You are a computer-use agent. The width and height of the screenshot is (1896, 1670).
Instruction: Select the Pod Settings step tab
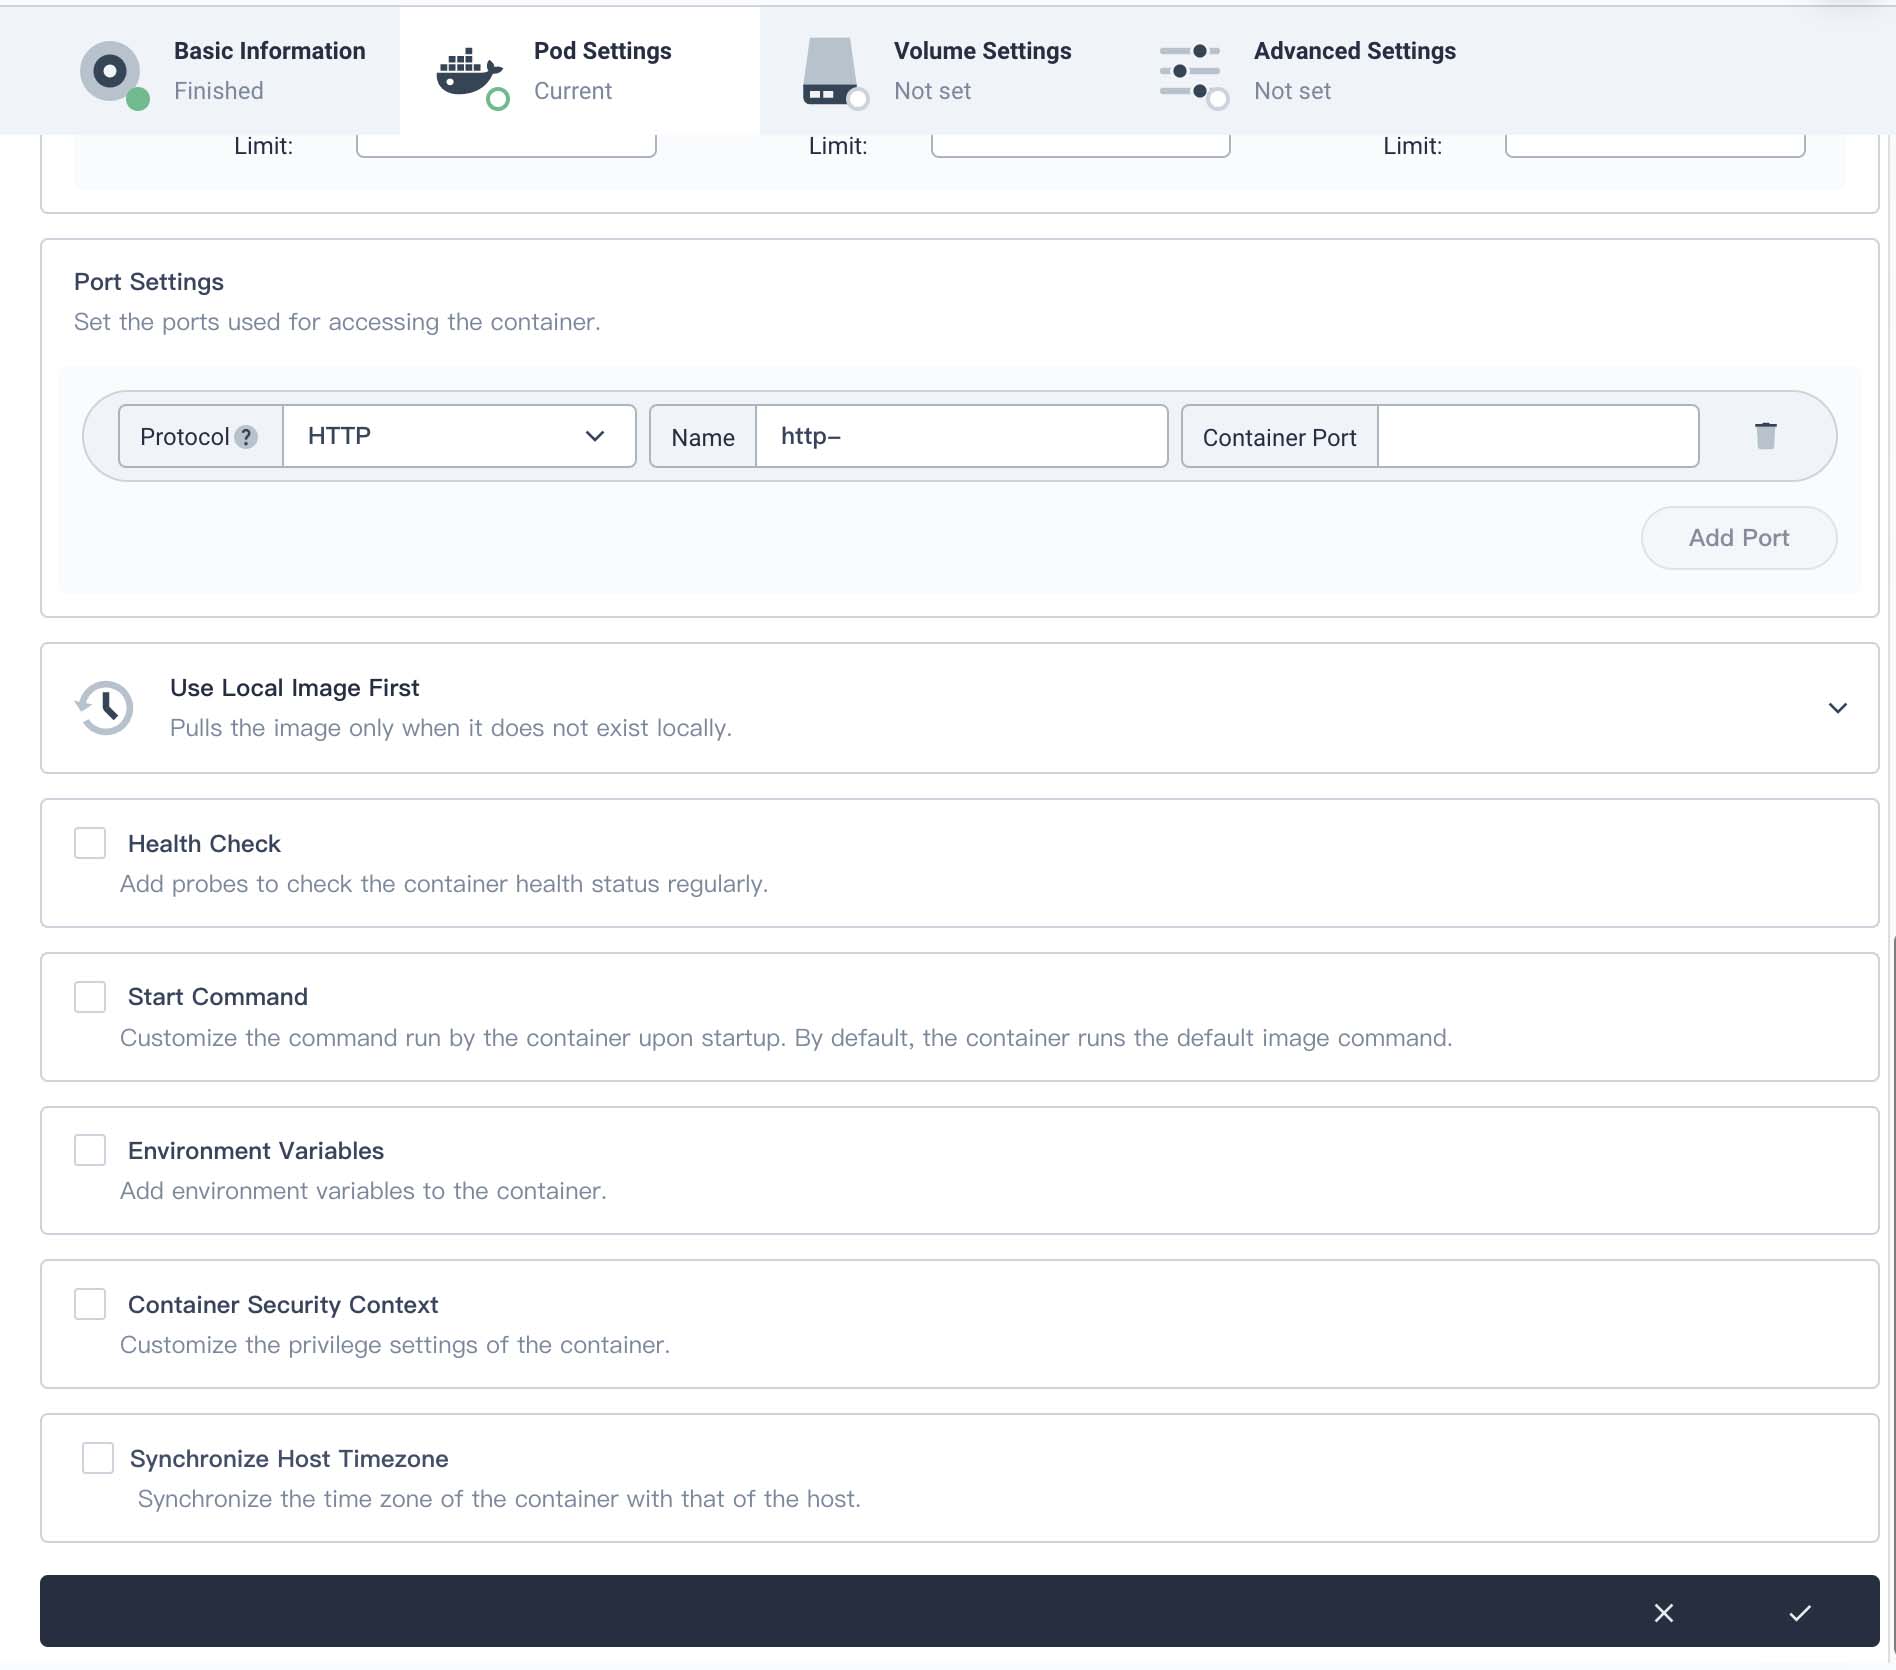580,70
